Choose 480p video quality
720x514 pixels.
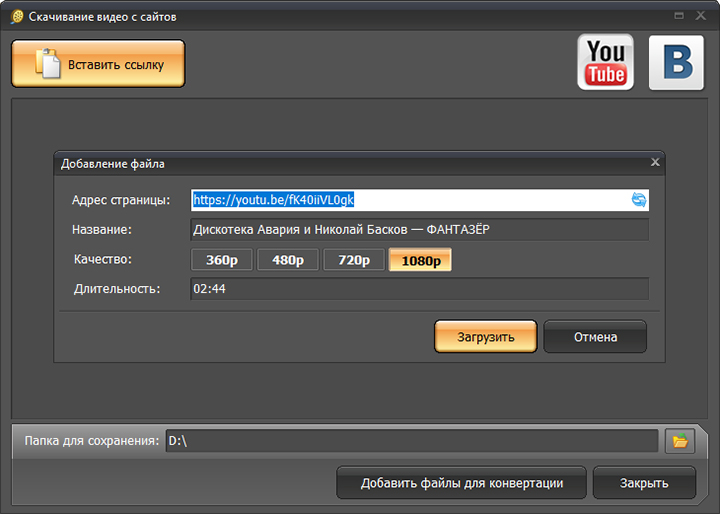(x=288, y=260)
